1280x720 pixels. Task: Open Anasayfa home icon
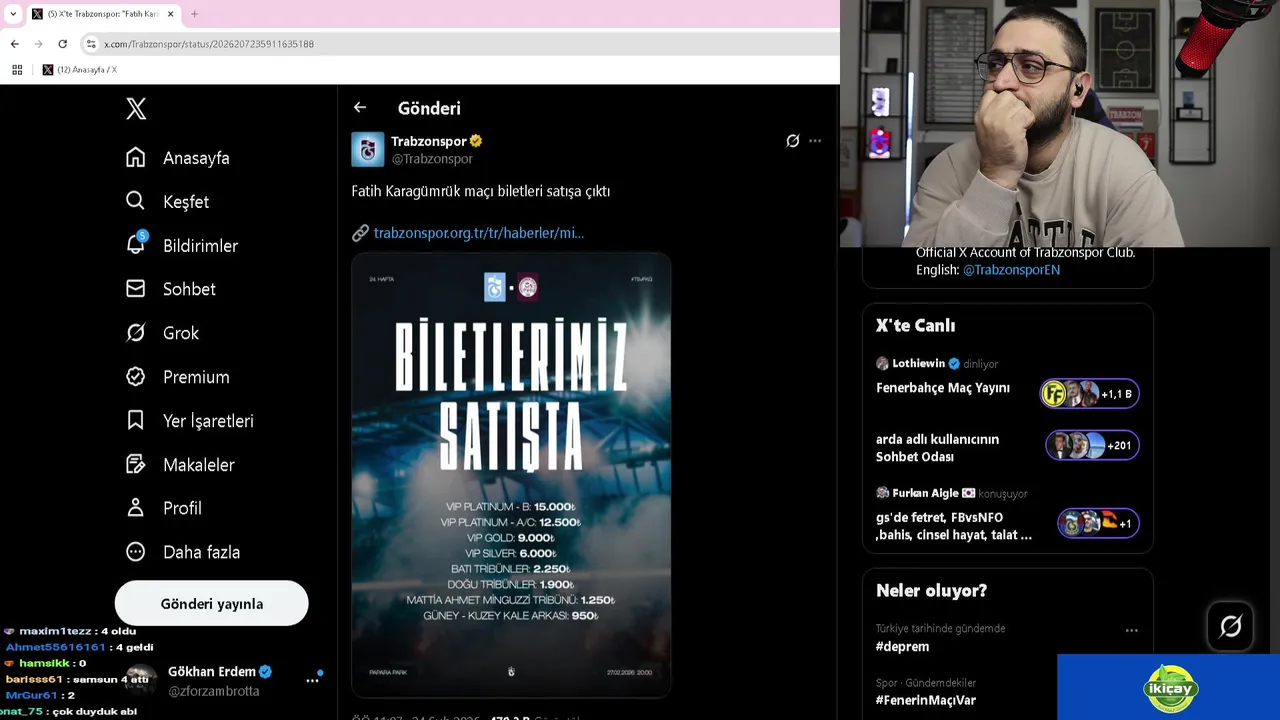click(x=136, y=158)
